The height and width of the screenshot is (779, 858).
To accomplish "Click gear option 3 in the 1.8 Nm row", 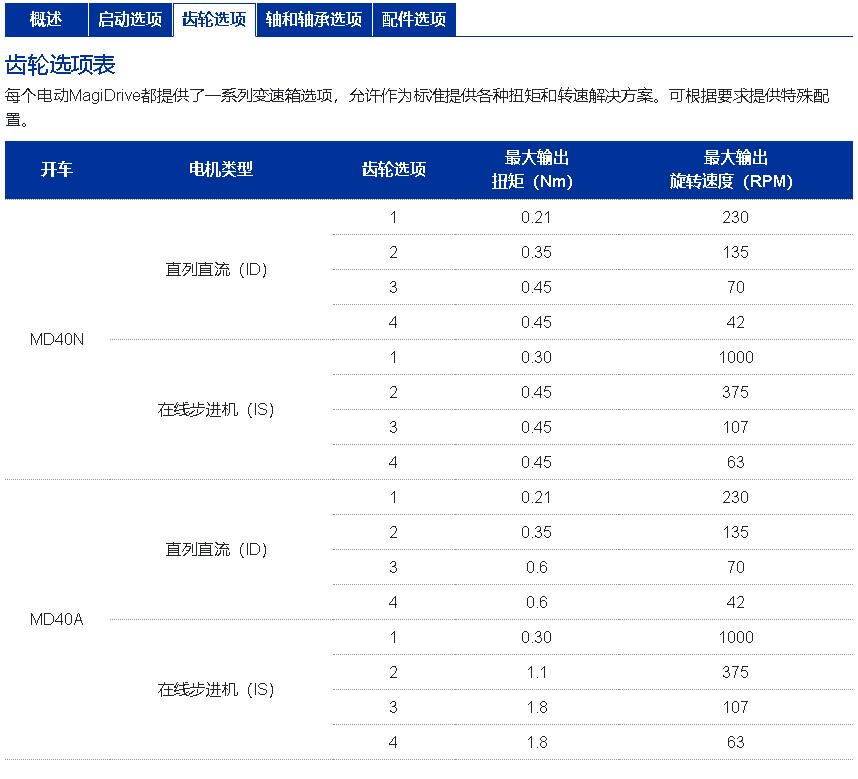I will (393, 707).
